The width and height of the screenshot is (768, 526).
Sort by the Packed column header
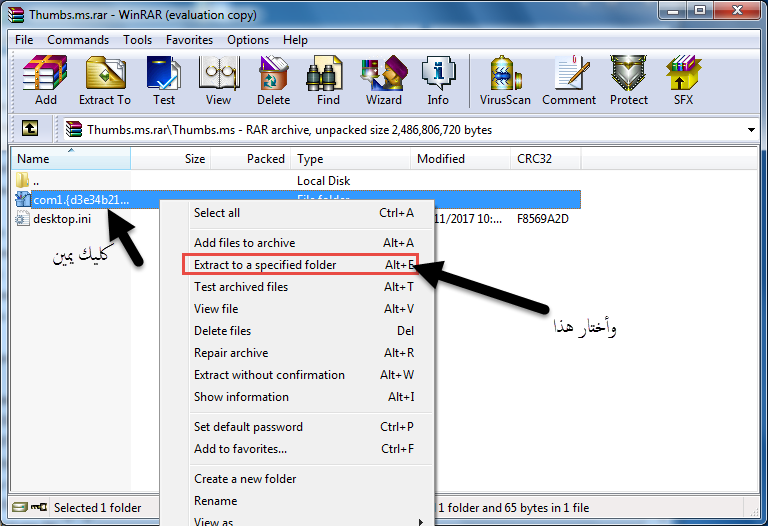pyautogui.click(x=251, y=159)
